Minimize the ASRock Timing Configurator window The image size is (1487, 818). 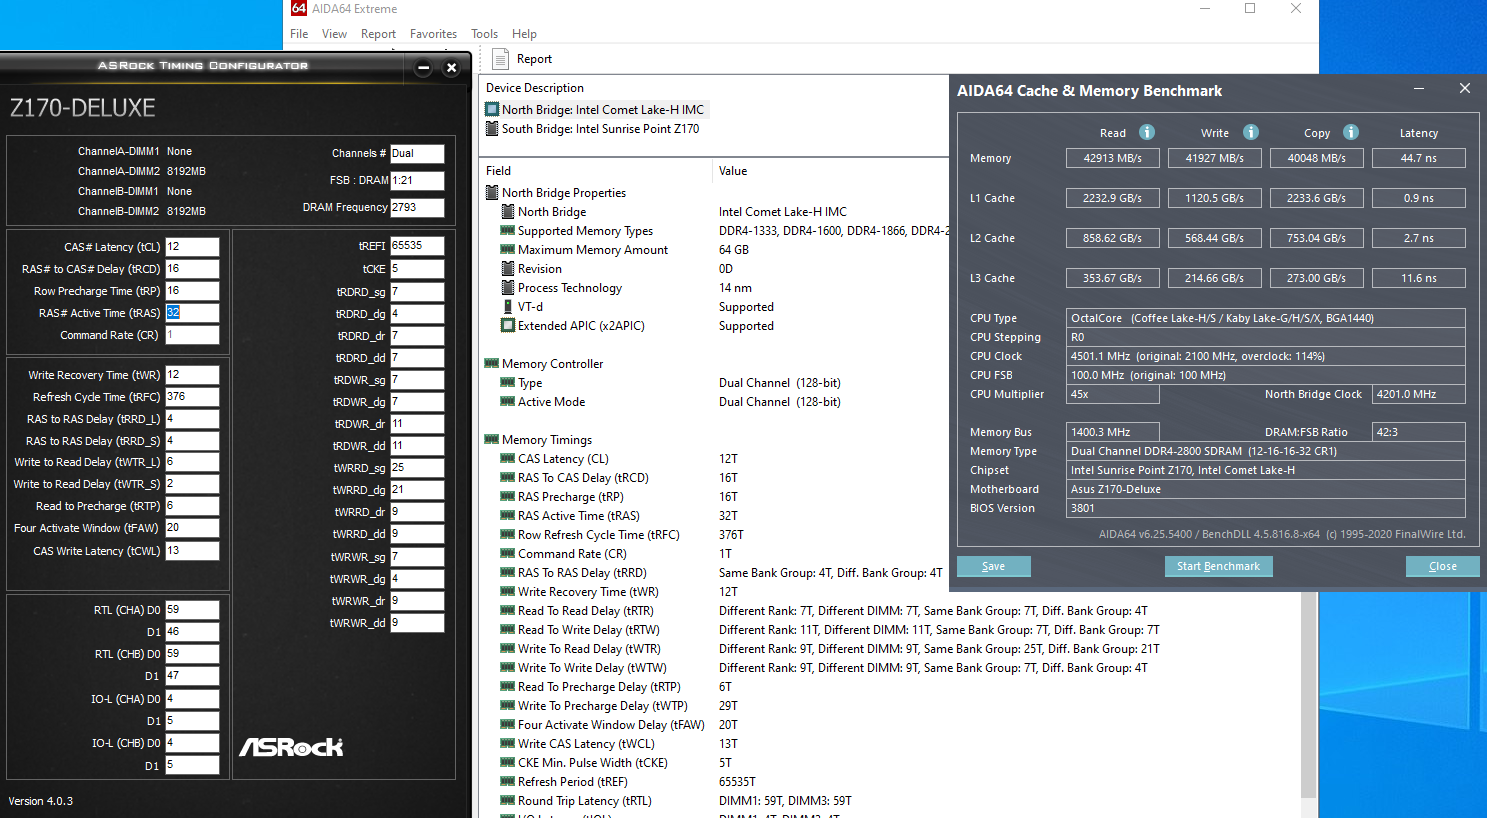(x=423, y=68)
